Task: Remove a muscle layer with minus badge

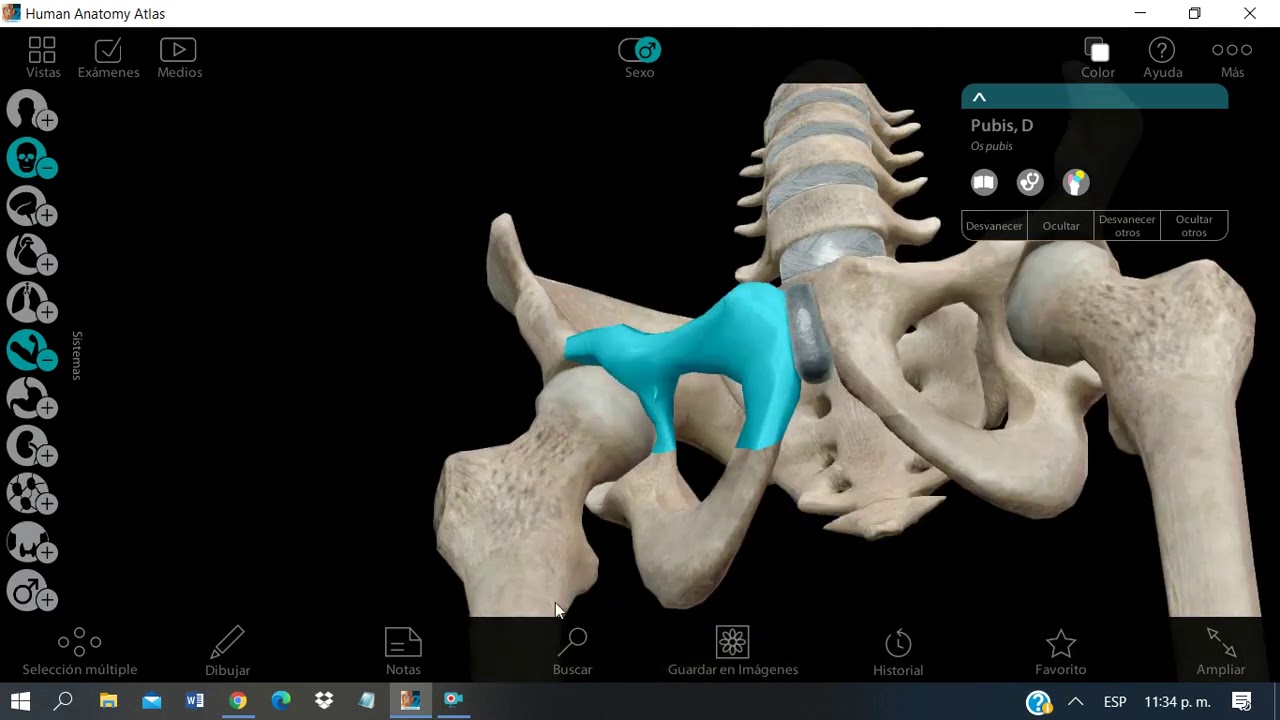Action: click(x=47, y=360)
